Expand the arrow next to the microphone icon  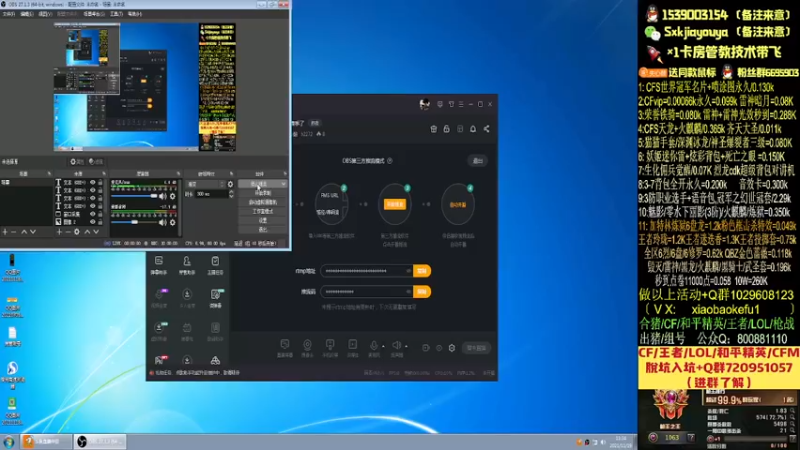click(383, 346)
